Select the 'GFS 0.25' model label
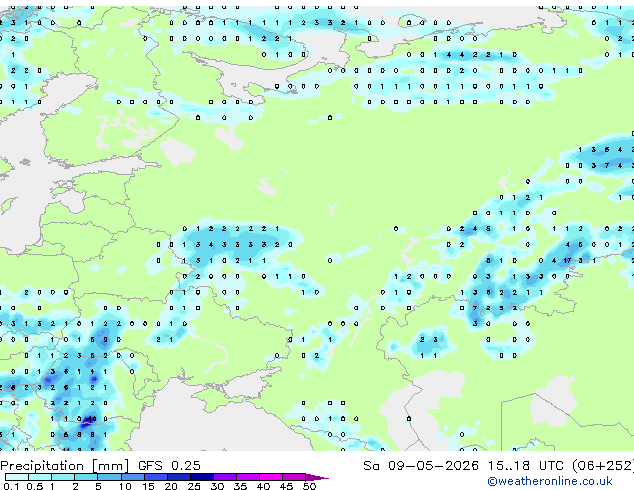 169,466
